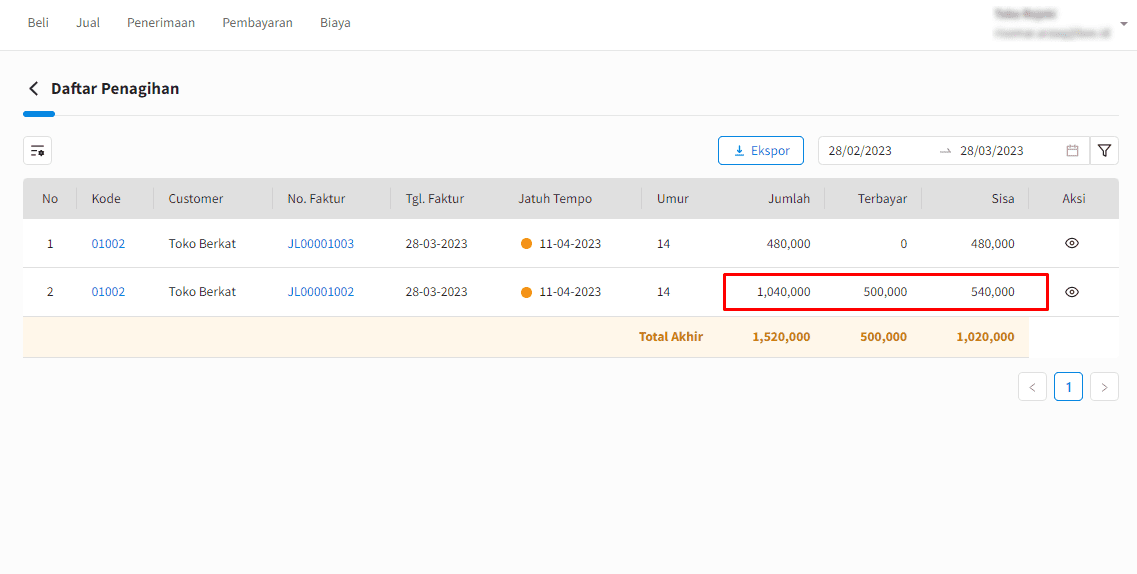Screen dimensions: 1137x574
Task: Go to the previous page arrow
Action: click(1032, 387)
